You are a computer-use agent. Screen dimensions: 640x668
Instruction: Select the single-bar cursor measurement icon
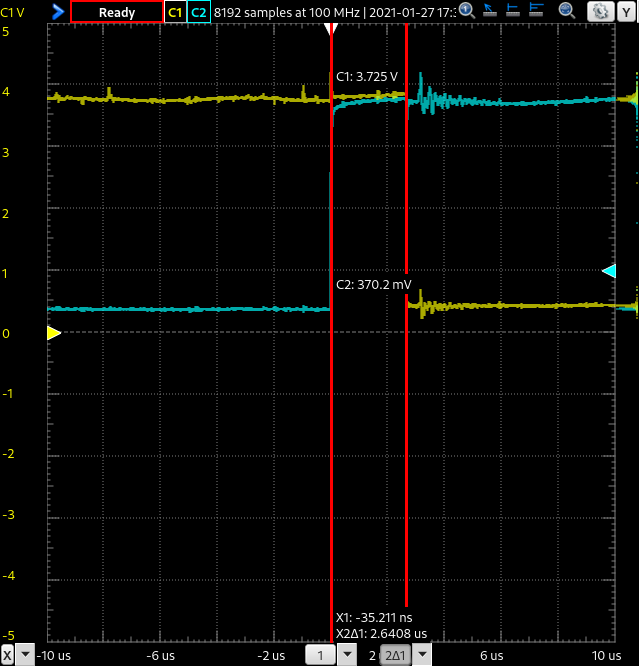pyautogui.click(x=511, y=11)
